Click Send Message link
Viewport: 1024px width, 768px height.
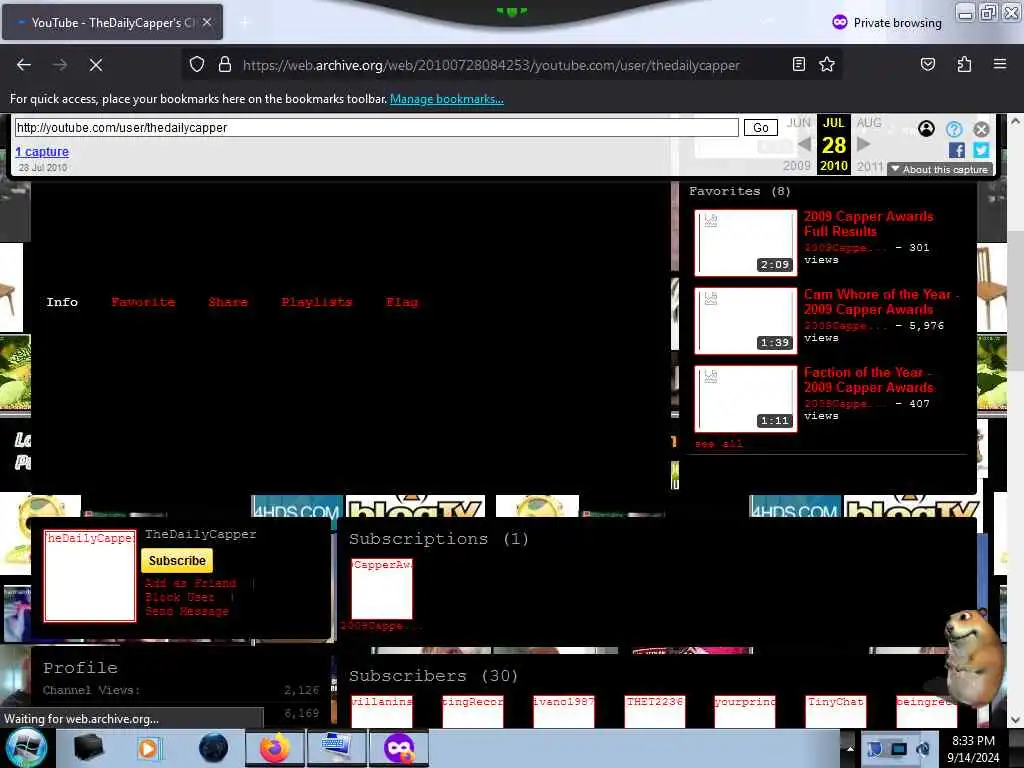coord(187,611)
